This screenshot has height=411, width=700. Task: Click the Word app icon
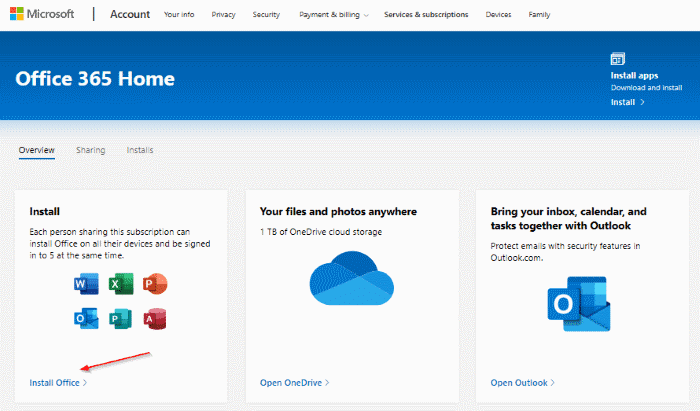click(x=86, y=284)
